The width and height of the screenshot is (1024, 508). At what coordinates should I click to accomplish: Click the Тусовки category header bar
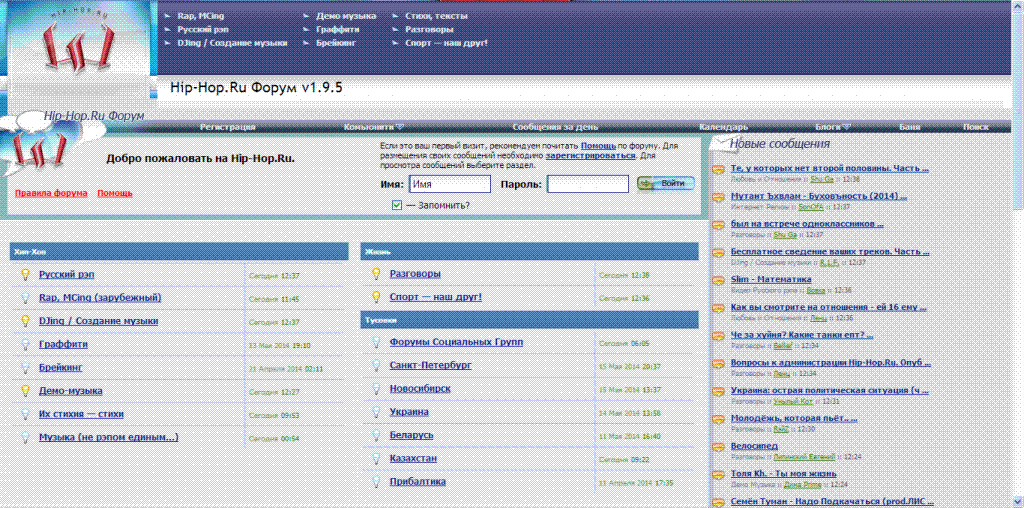tap(530, 320)
